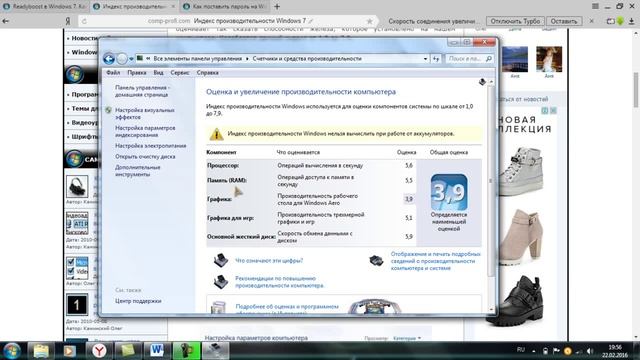Screen dimensions: 640x360
Task: Open a new browser tab with plus
Action: click(277, 7)
